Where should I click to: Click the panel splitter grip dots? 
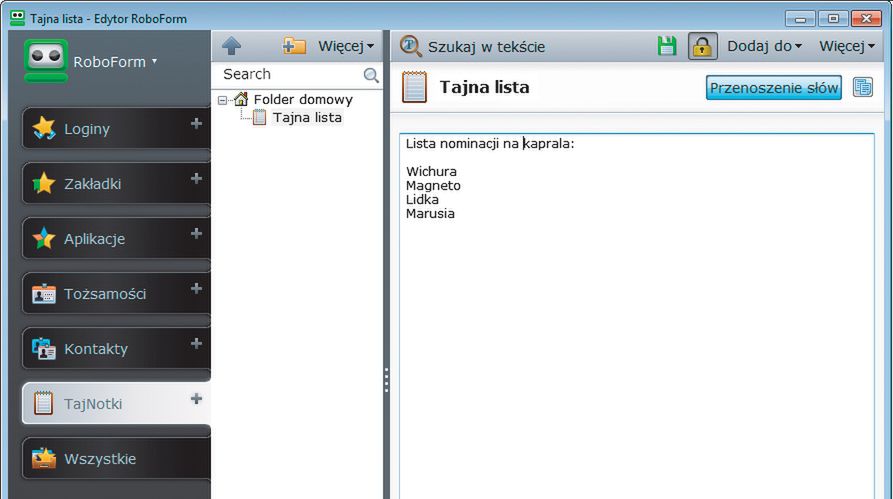tap(387, 380)
